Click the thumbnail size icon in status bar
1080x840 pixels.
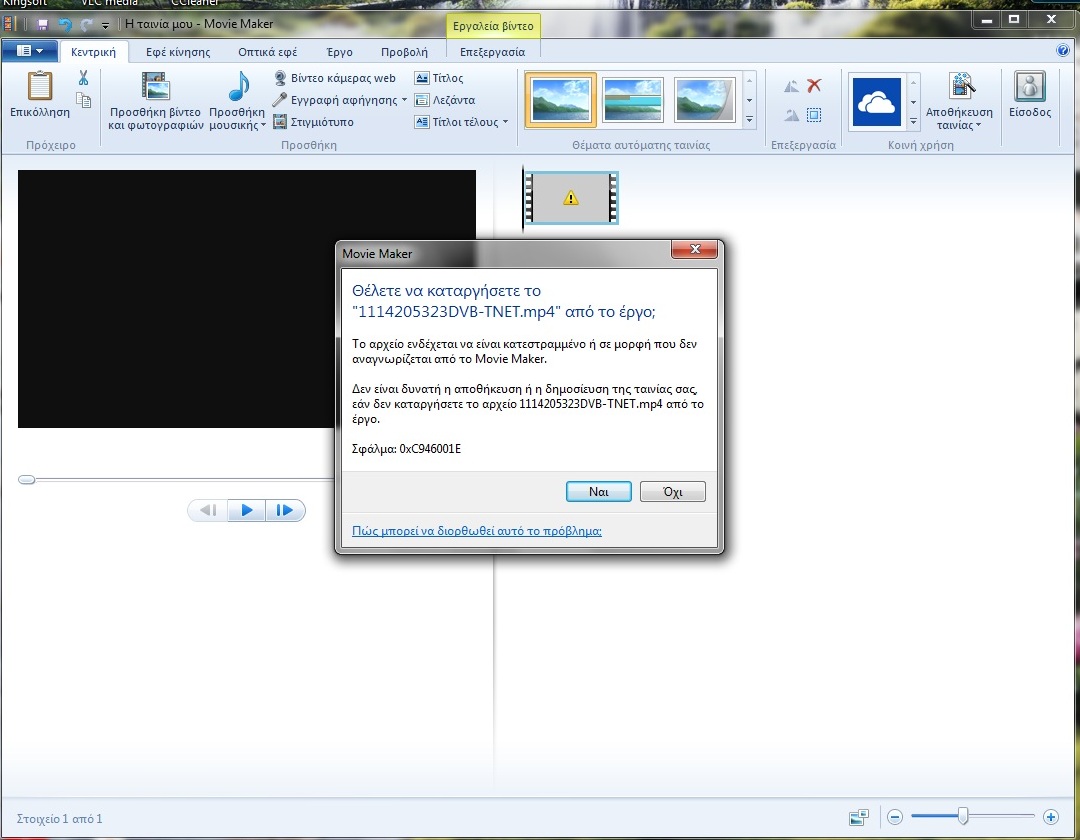coord(859,817)
